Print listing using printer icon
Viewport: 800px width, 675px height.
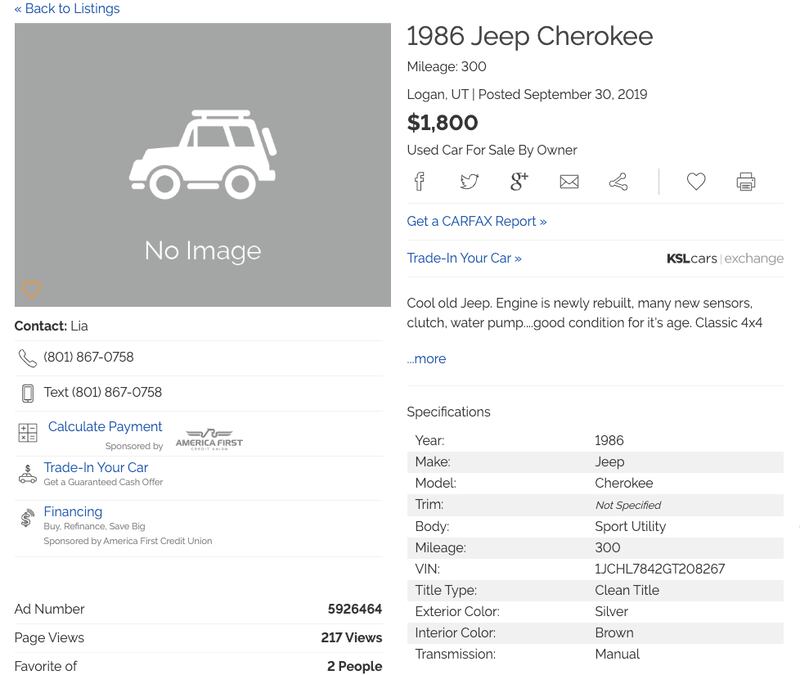click(745, 182)
